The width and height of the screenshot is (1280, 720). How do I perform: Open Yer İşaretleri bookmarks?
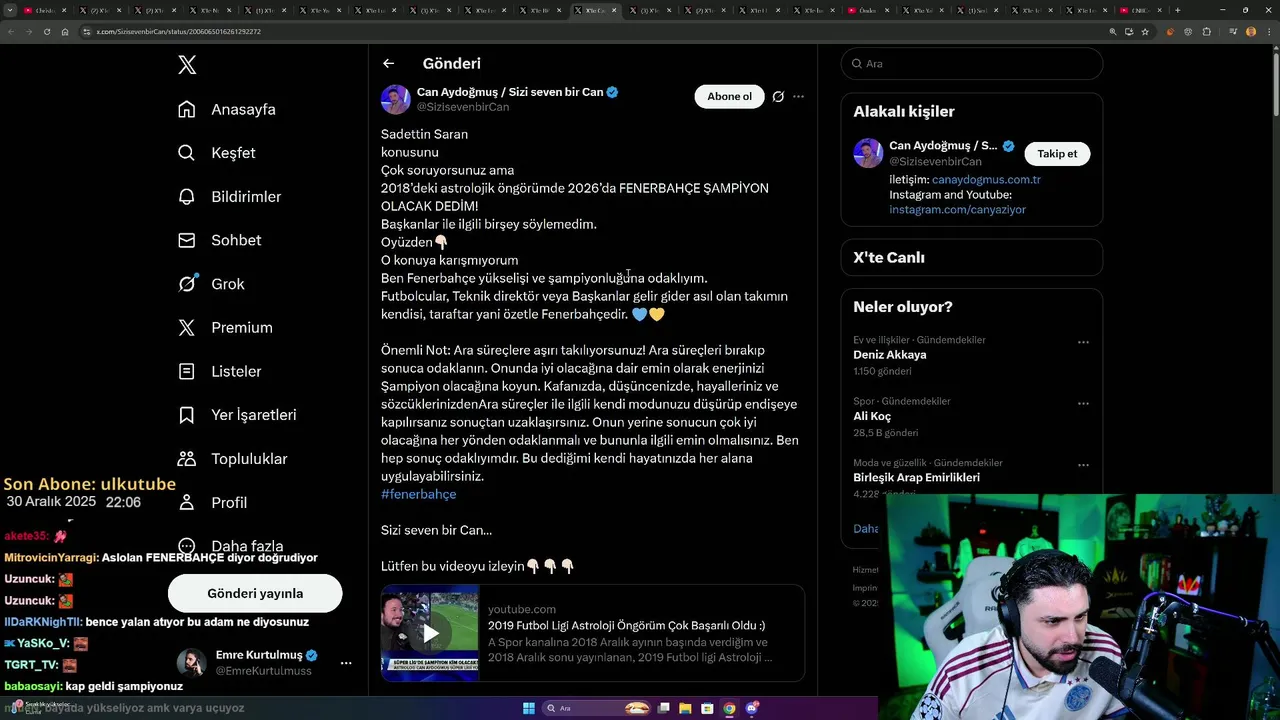pyautogui.click(x=237, y=415)
